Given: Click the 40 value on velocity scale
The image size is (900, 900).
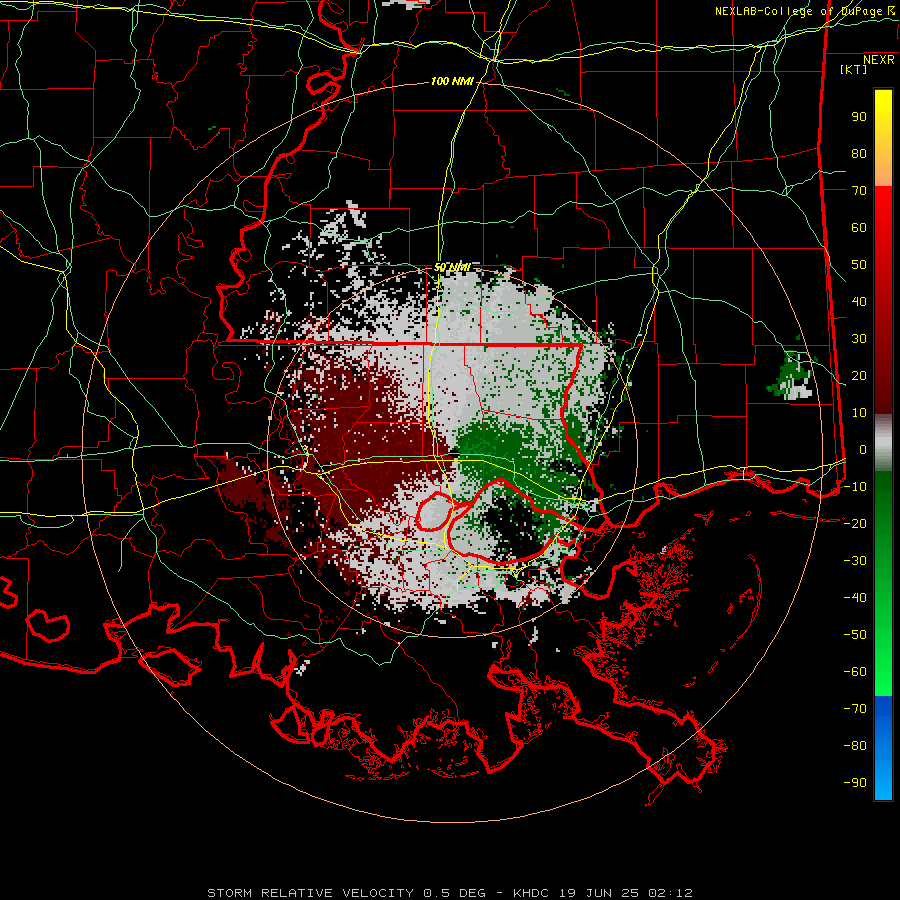Looking at the screenshot, I should click(859, 302).
